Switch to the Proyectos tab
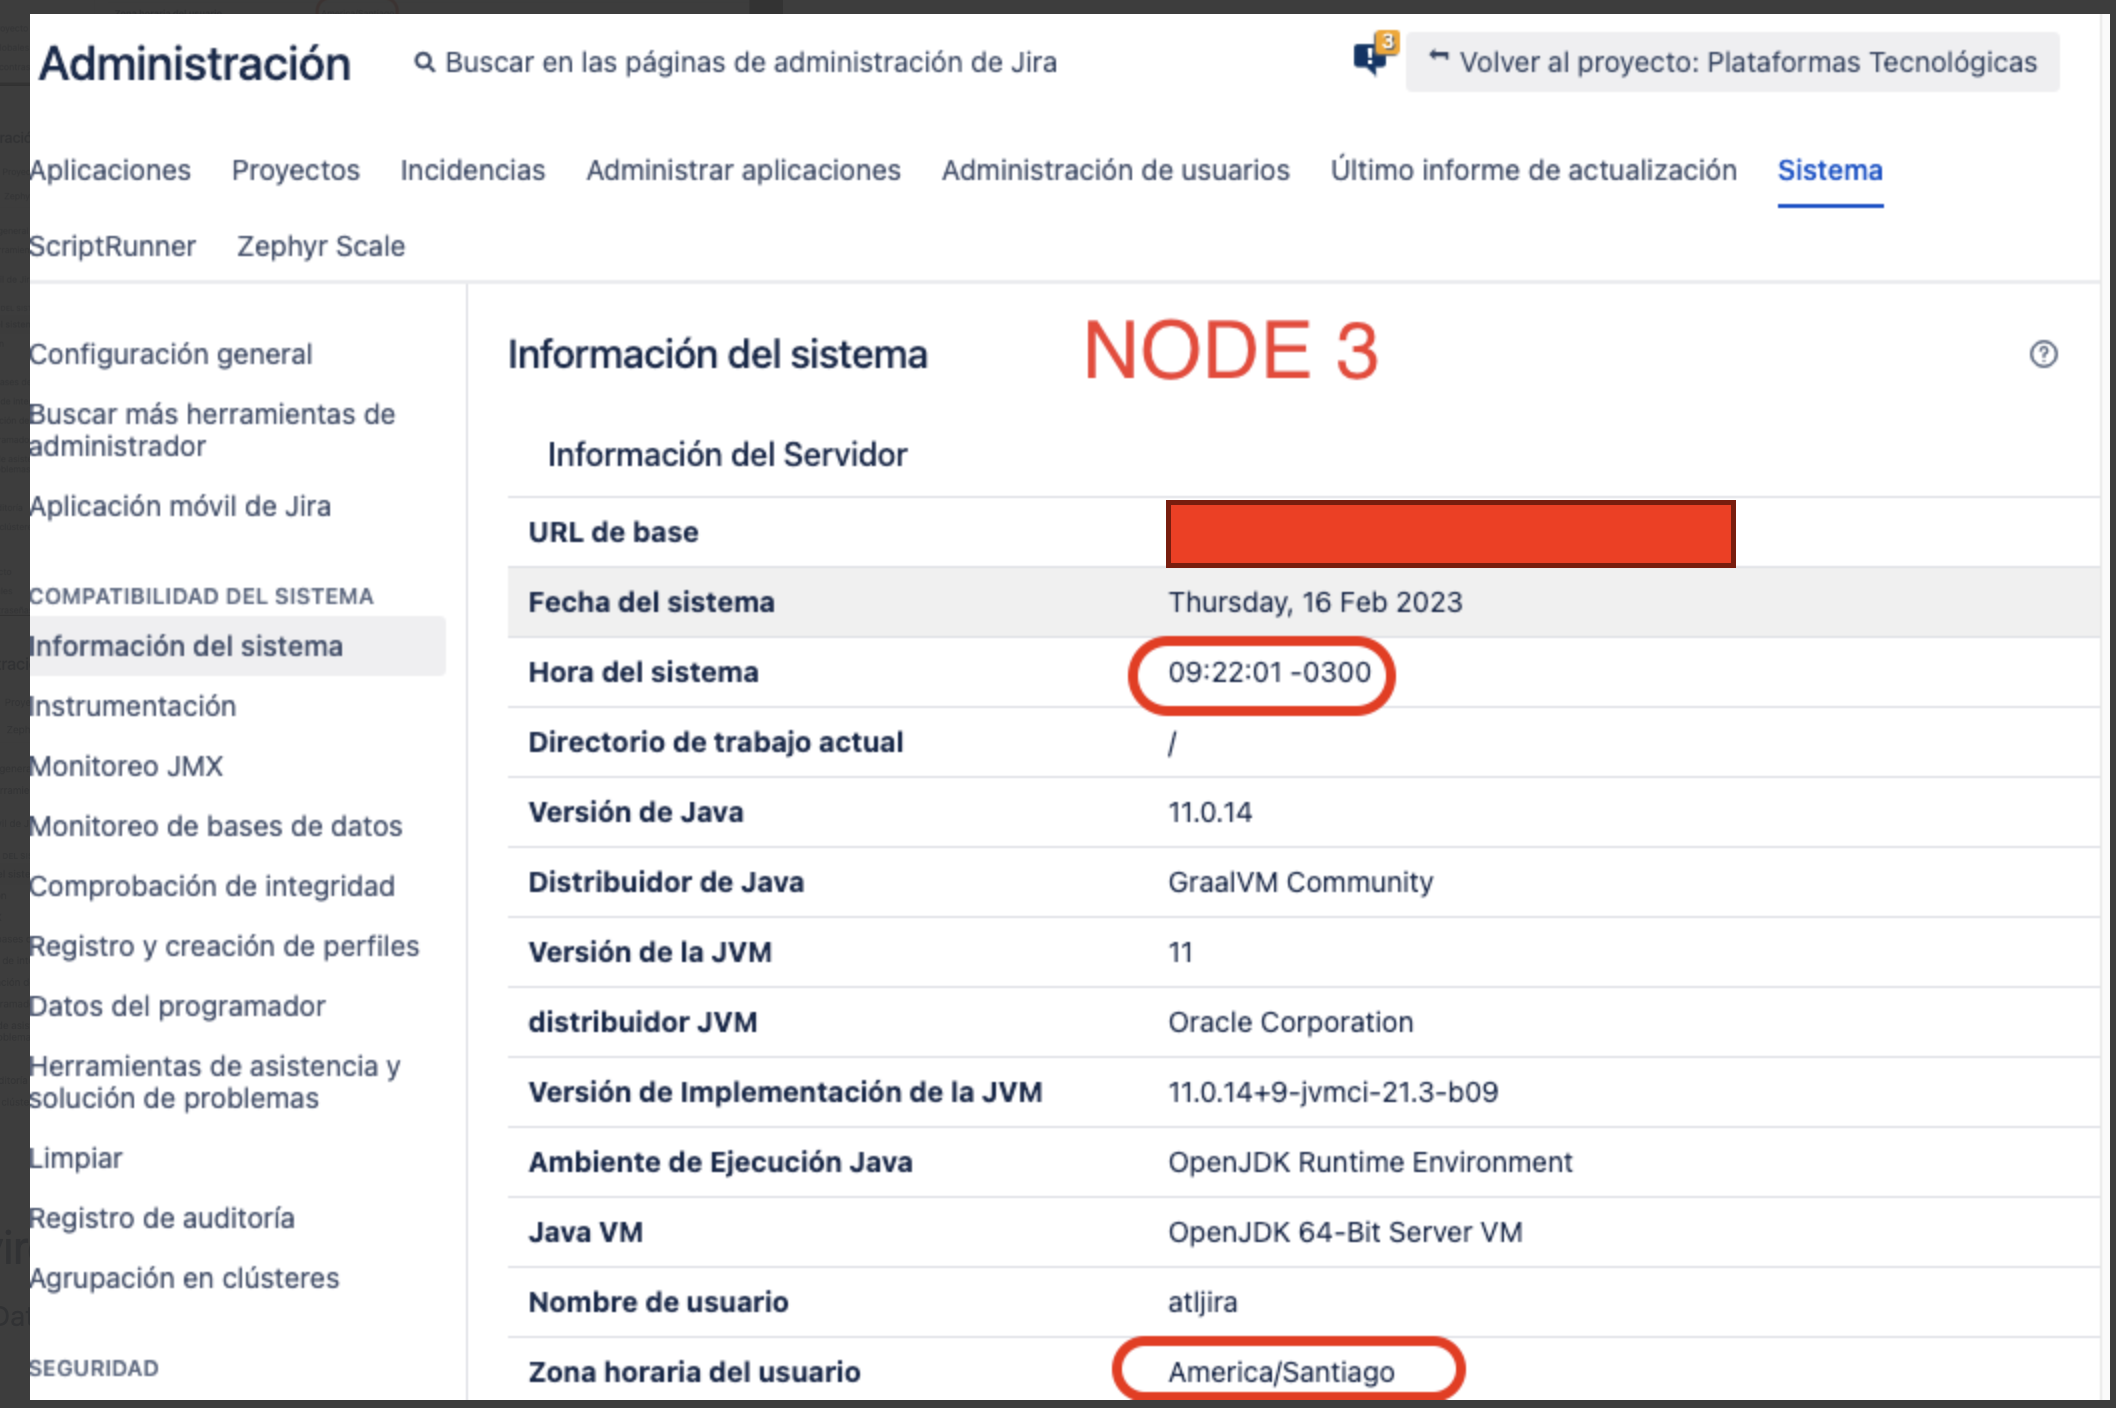Image resolution: width=2116 pixels, height=1408 pixels. pos(295,170)
